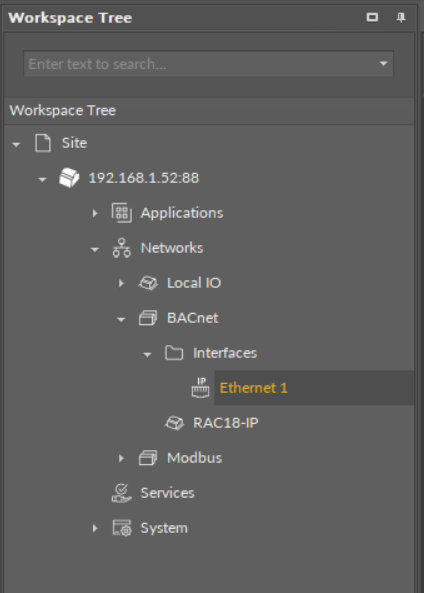Focus the Enter text to search field
This screenshot has width=424, height=593.
point(200,64)
